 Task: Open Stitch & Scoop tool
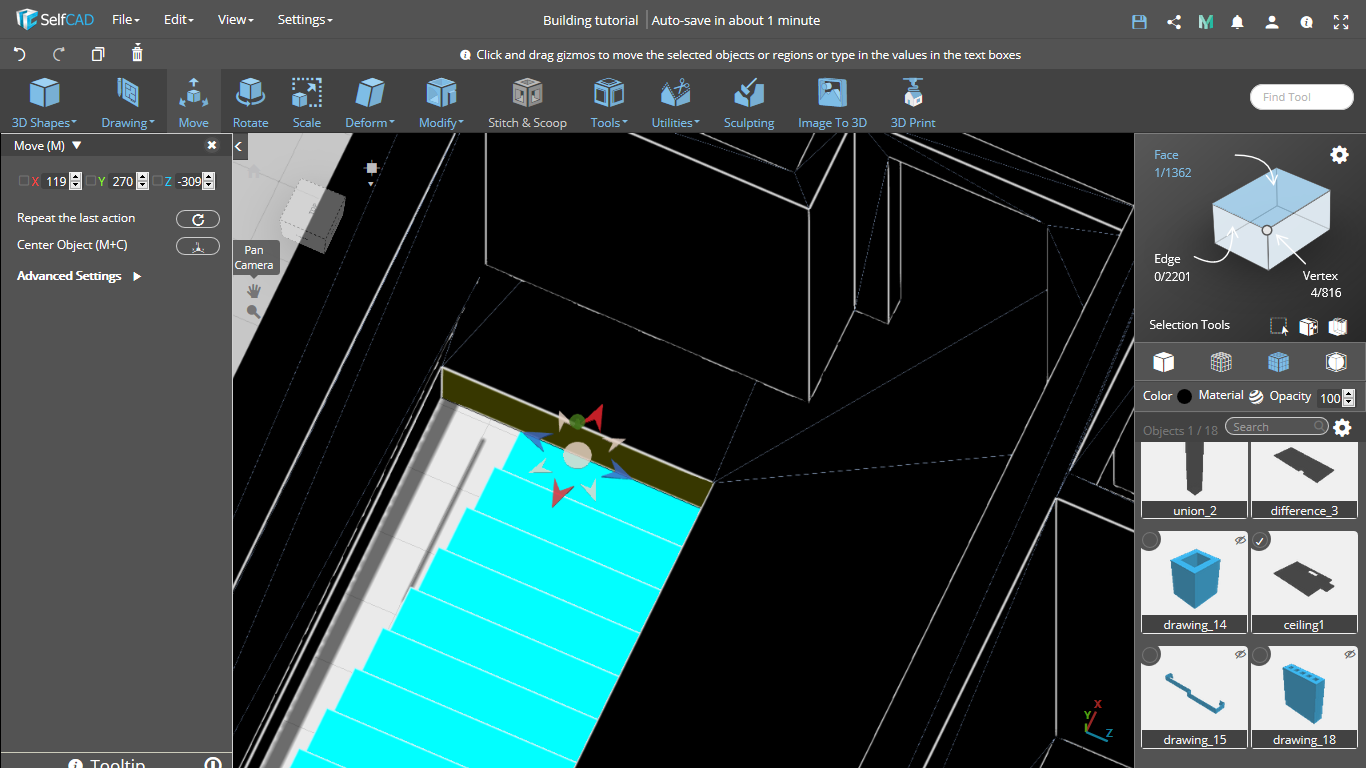(x=527, y=103)
